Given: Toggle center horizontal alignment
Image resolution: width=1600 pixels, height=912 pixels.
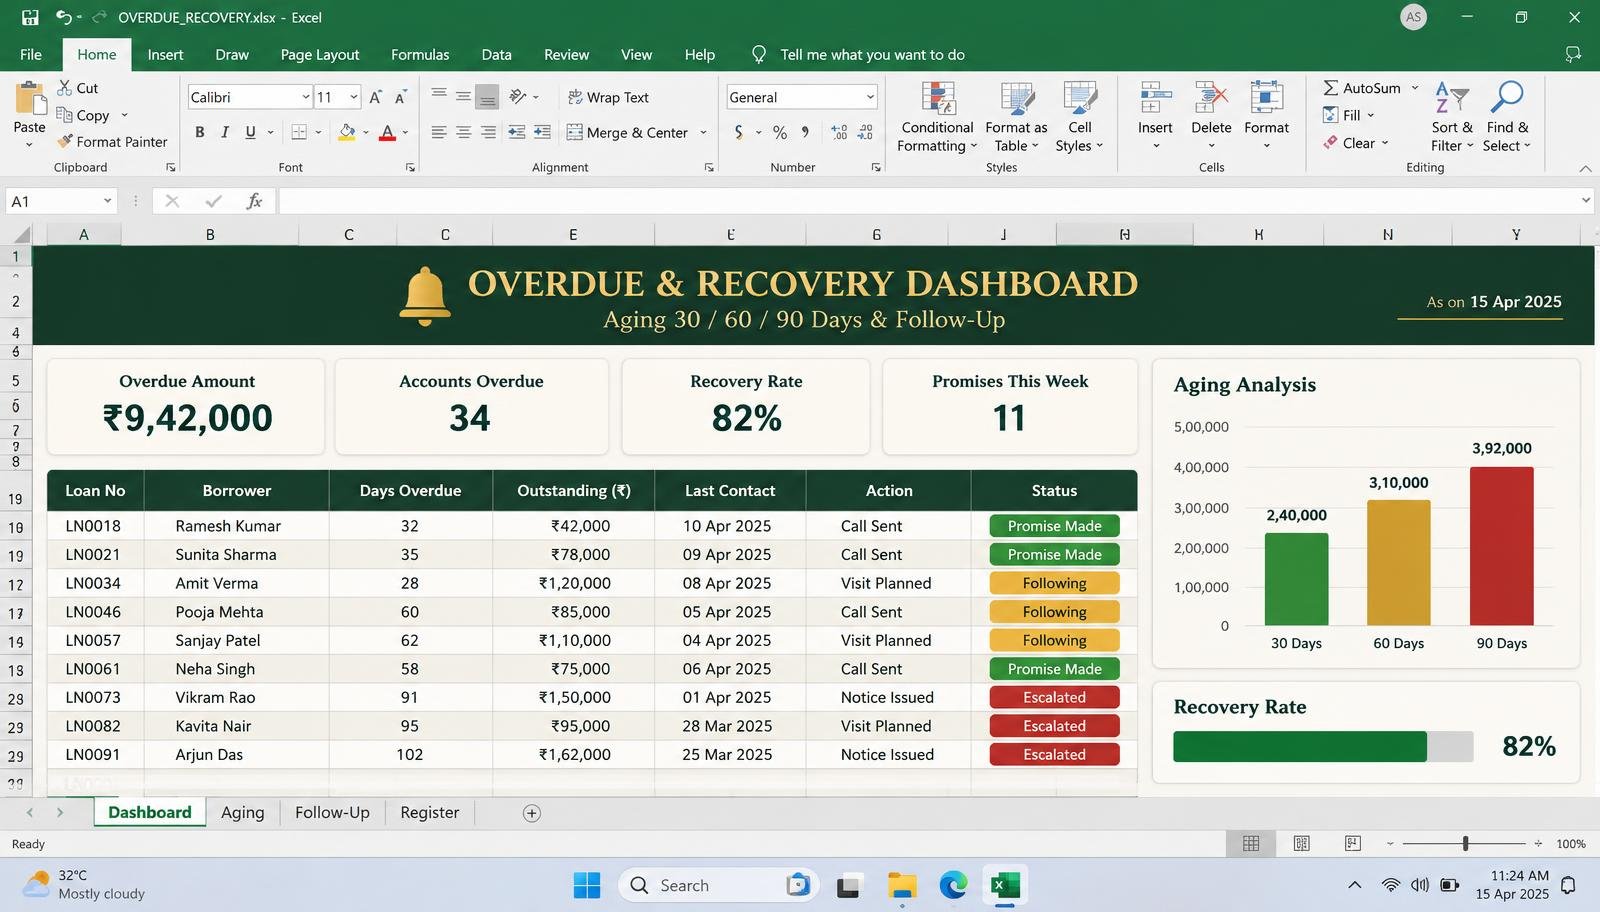Looking at the screenshot, I should coord(463,132).
